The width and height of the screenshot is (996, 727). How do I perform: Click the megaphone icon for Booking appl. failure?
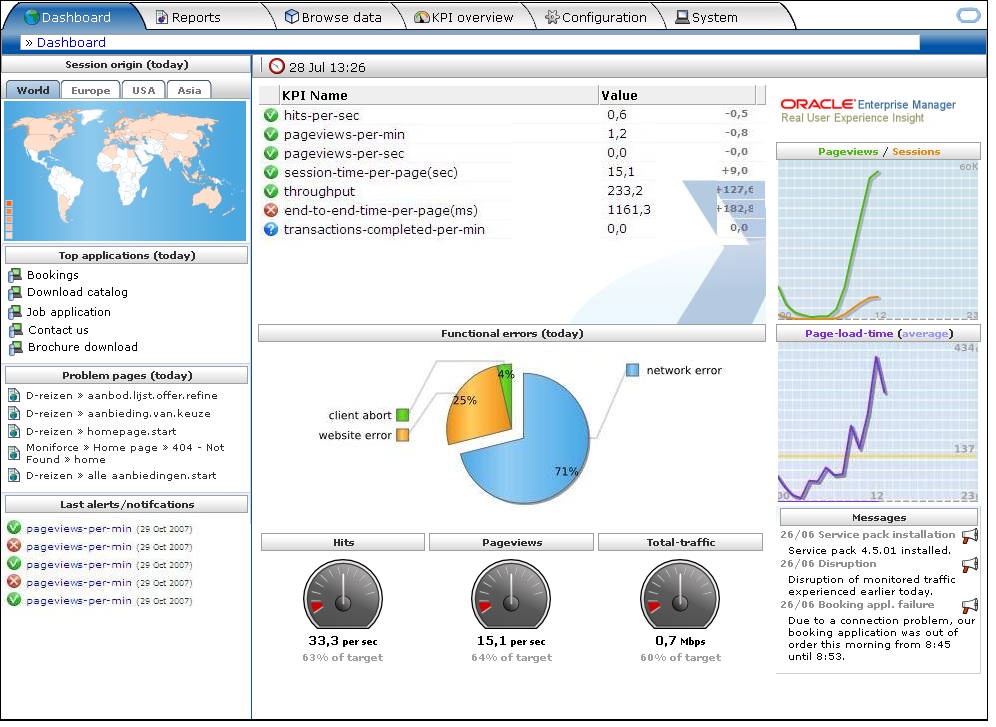[969, 606]
